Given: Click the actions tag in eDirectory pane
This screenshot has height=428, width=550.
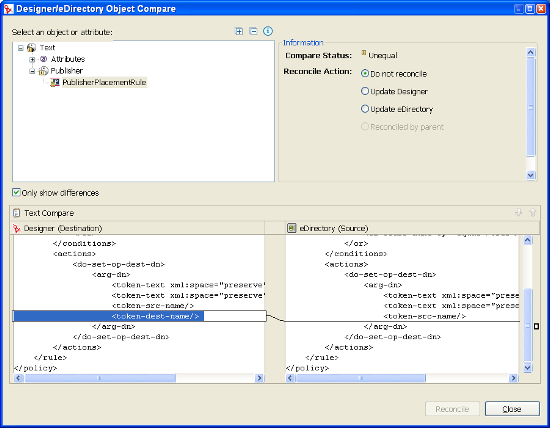Looking at the screenshot, I should (346, 264).
